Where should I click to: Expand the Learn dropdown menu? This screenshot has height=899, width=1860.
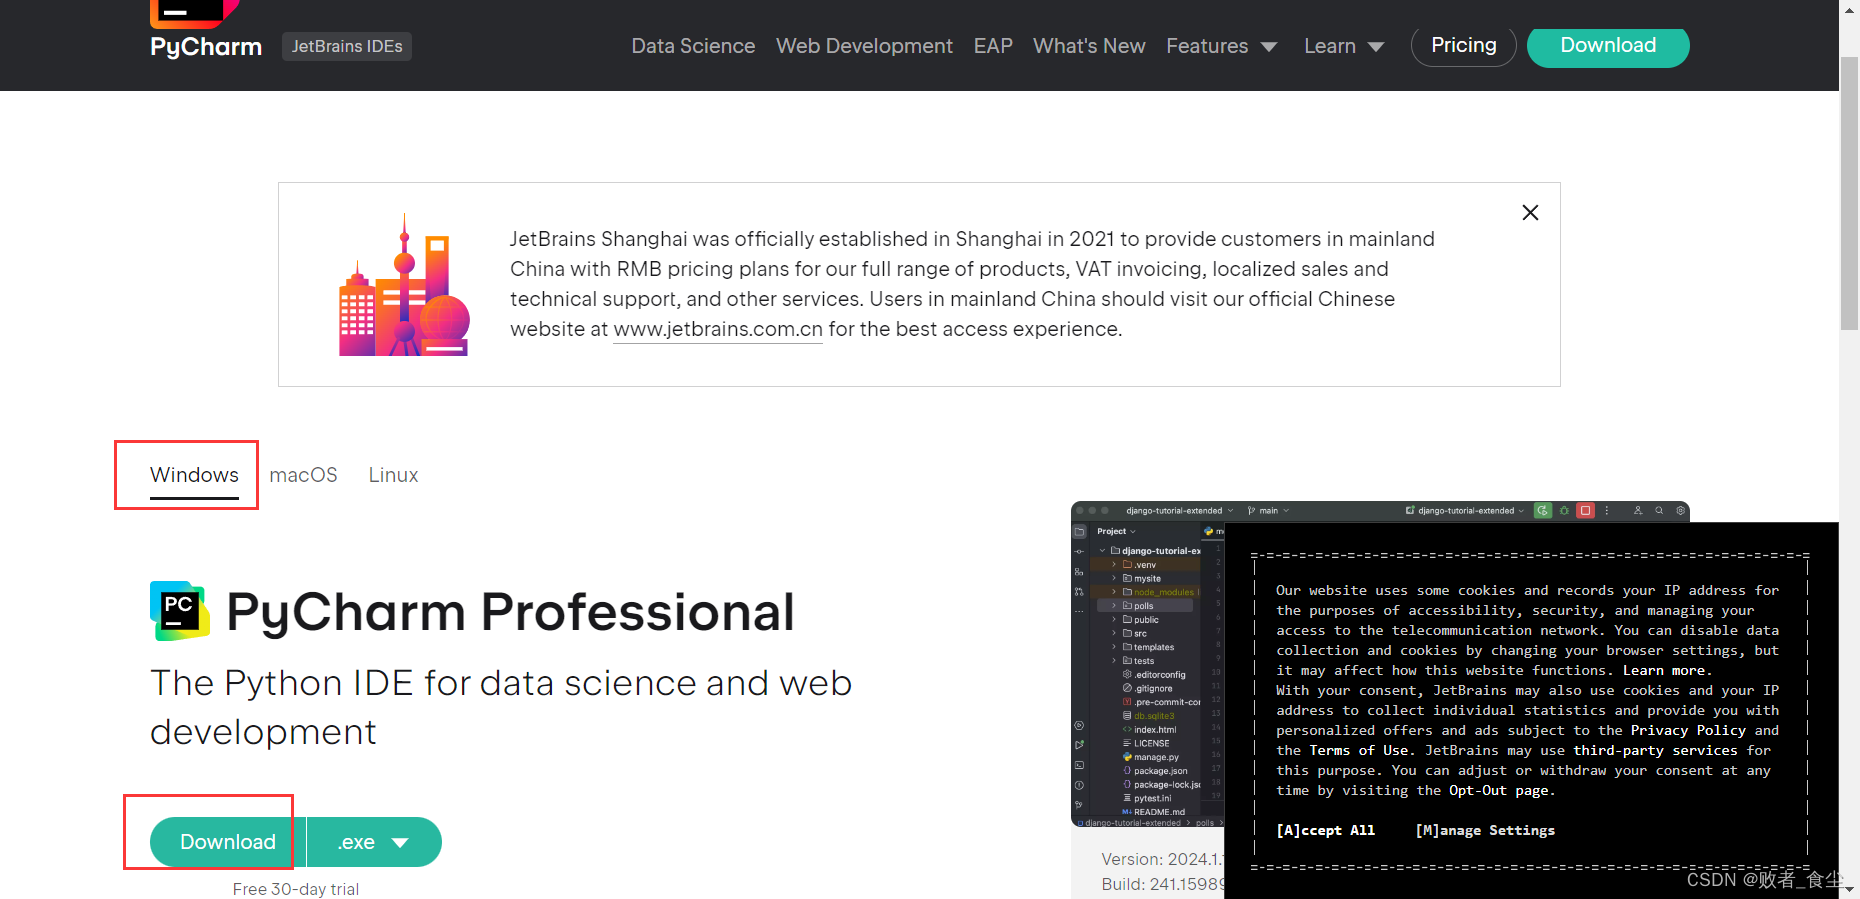click(x=1343, y=46)
